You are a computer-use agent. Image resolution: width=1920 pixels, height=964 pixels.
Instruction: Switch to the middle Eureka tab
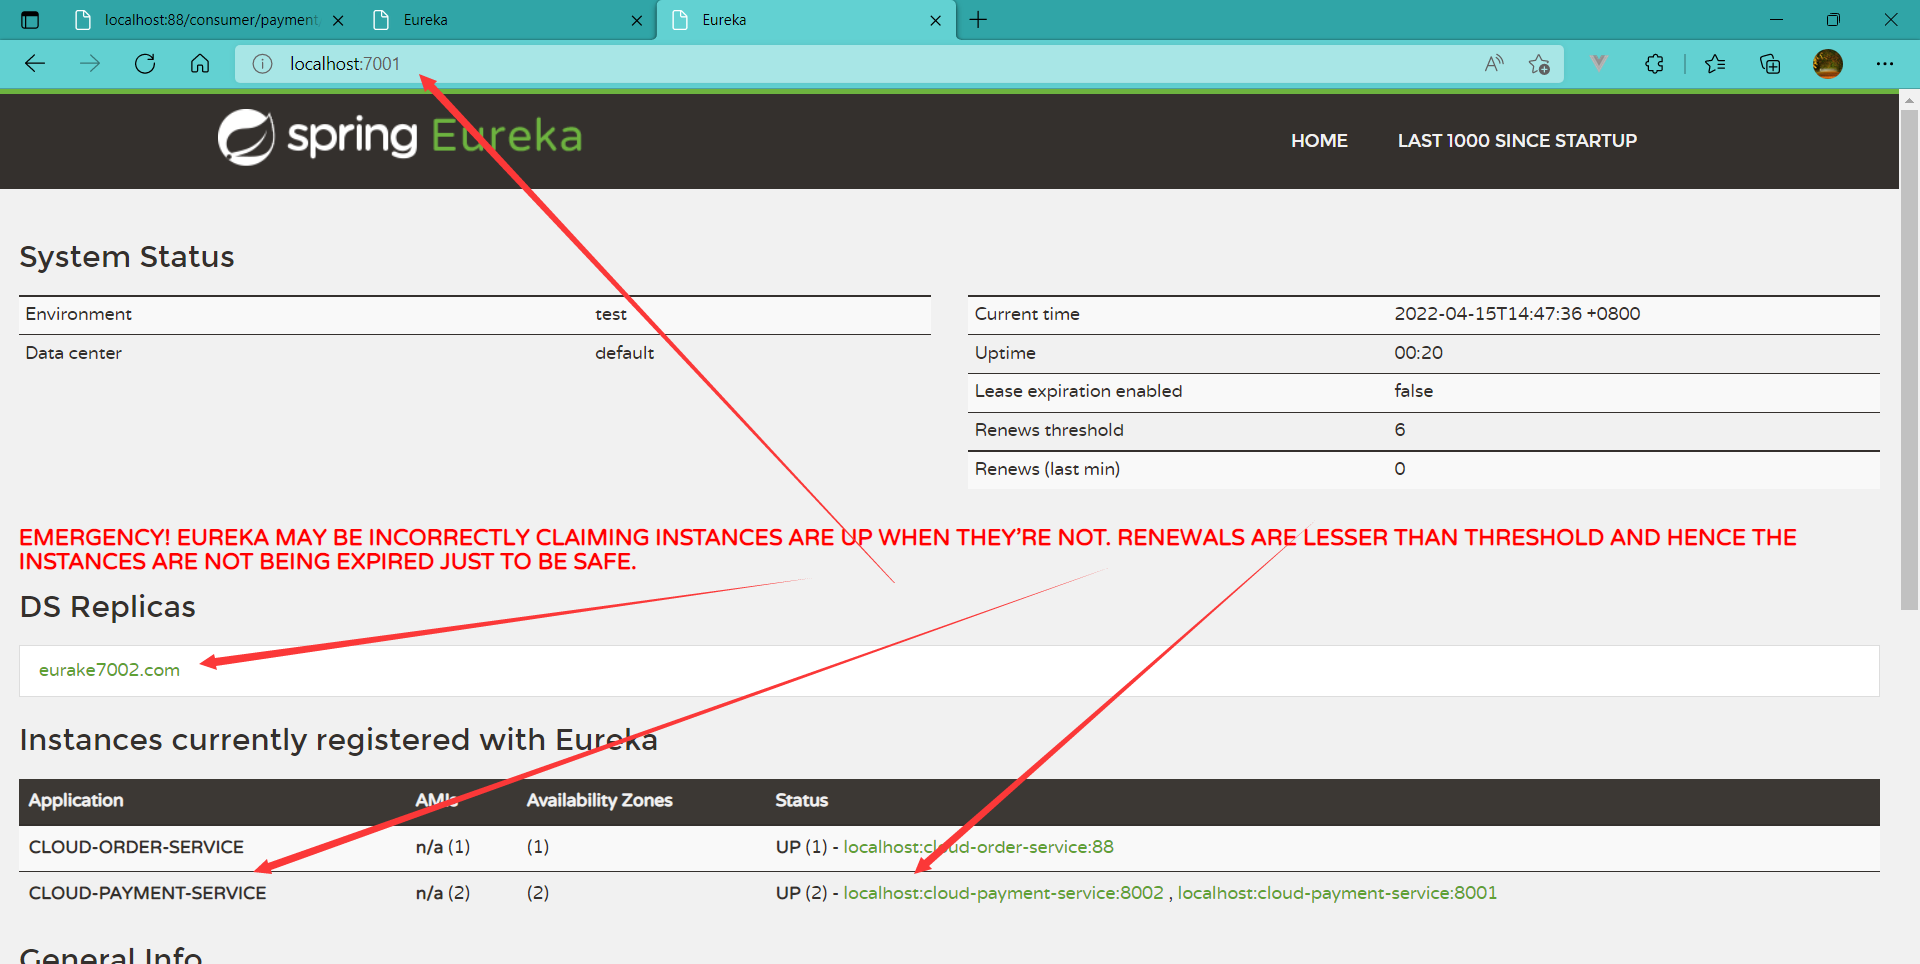click(x=508, y=20)
